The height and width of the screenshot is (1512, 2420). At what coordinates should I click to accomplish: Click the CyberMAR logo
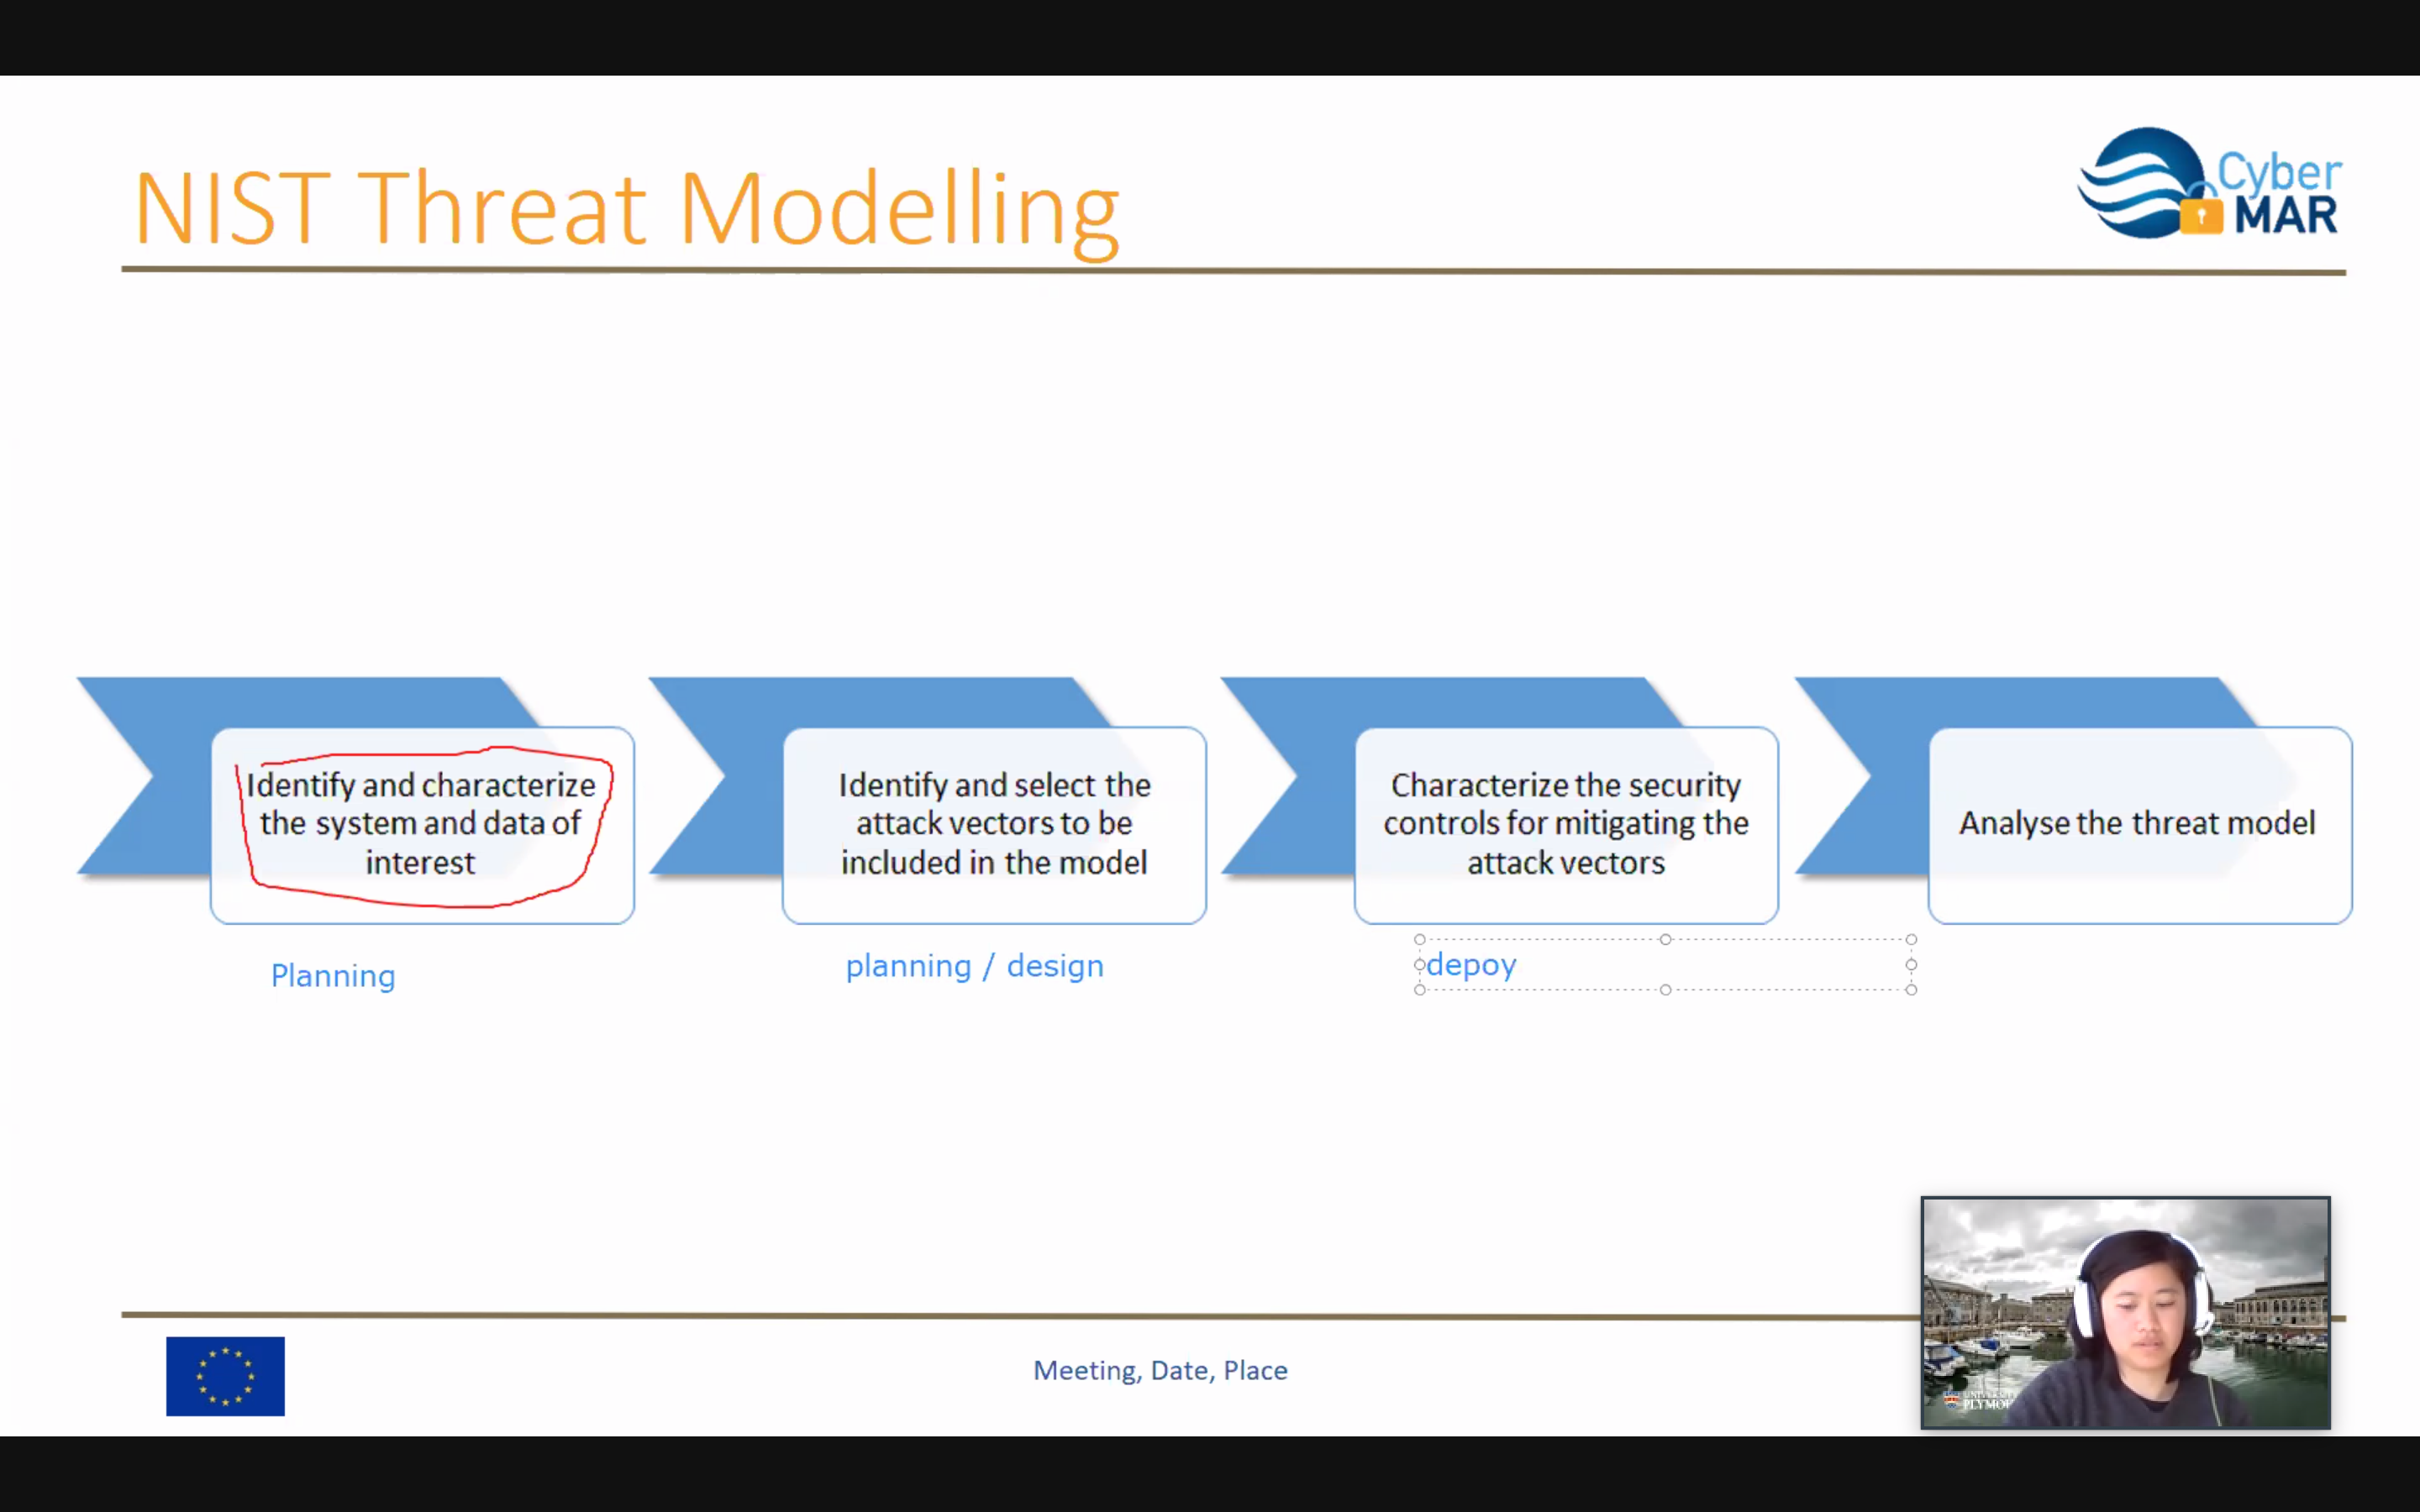tap(2210, 184)
